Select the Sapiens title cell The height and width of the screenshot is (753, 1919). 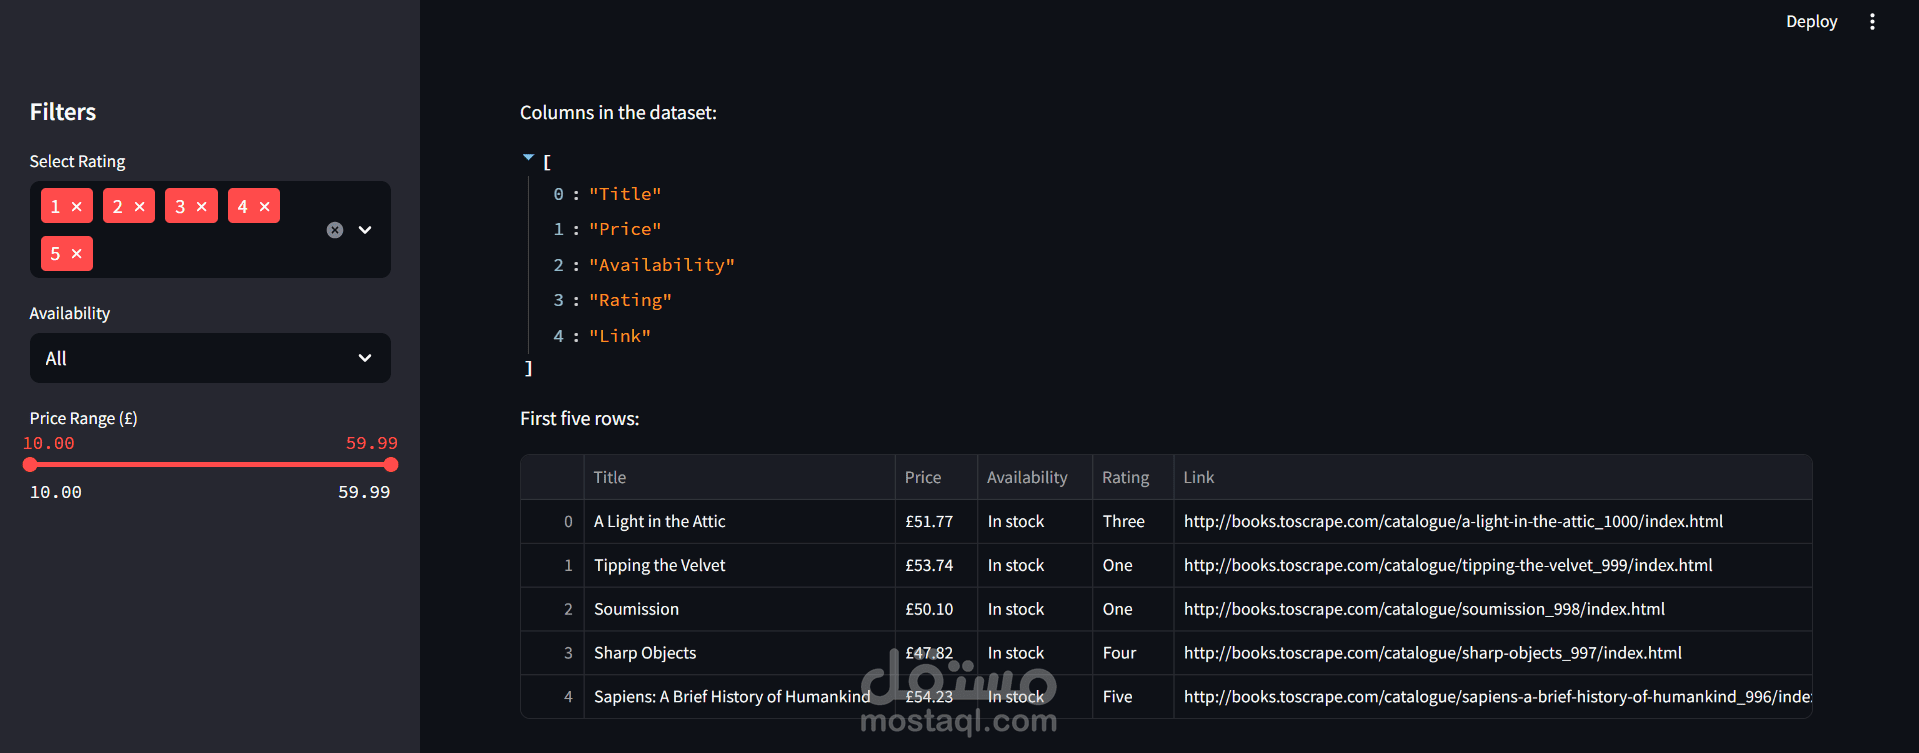click(739, 697)
